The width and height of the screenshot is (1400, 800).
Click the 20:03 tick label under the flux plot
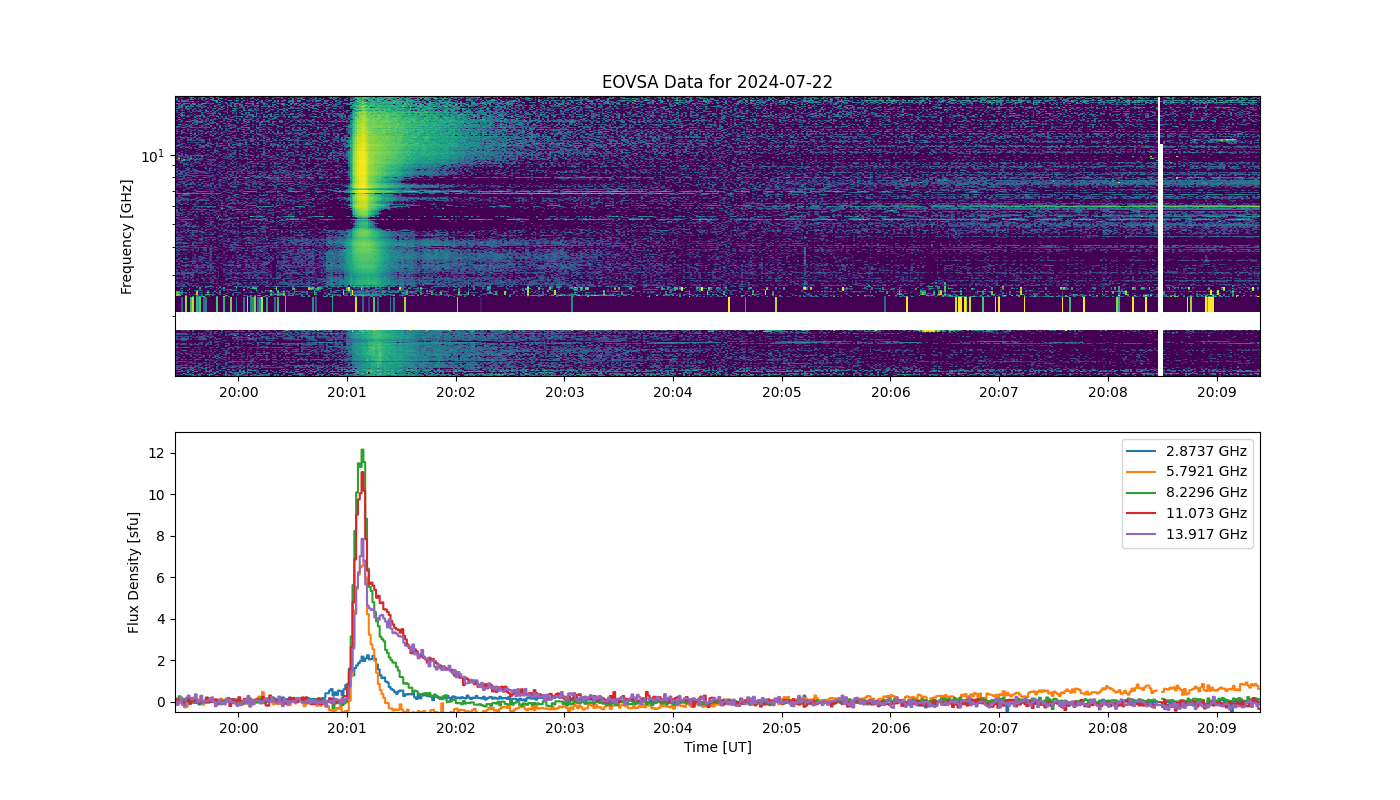click(x=564, y=729)
